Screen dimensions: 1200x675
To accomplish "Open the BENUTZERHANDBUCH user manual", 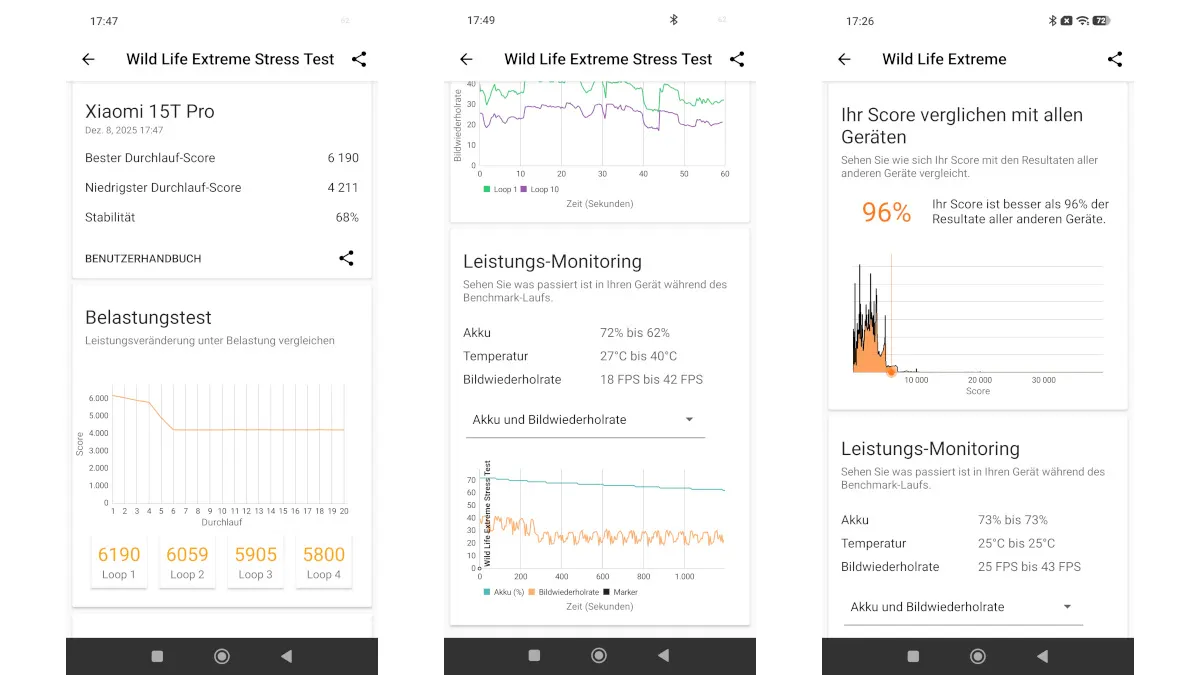I will [x=143, y=258].
